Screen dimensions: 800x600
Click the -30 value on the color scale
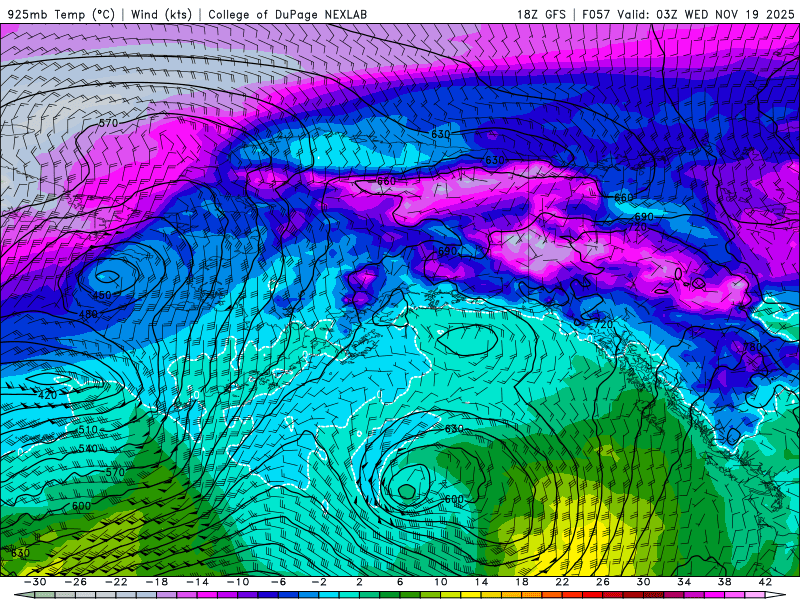click(35, 582)
